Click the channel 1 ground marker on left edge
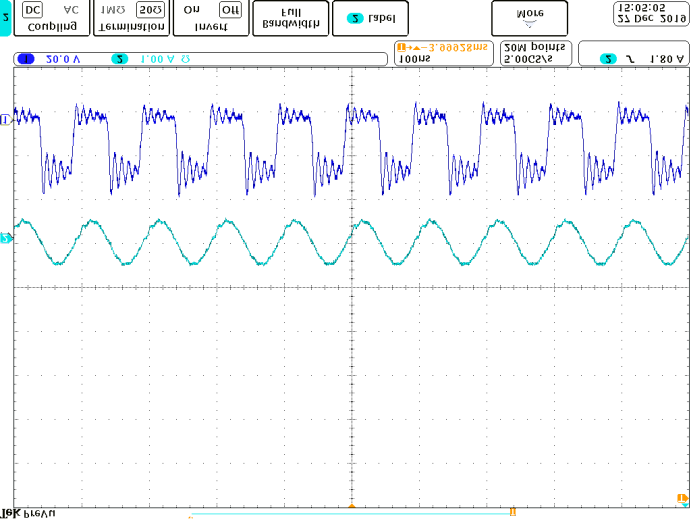Image resolution: width=691 pixels, height=519 pixels. [x=5, y=120]
